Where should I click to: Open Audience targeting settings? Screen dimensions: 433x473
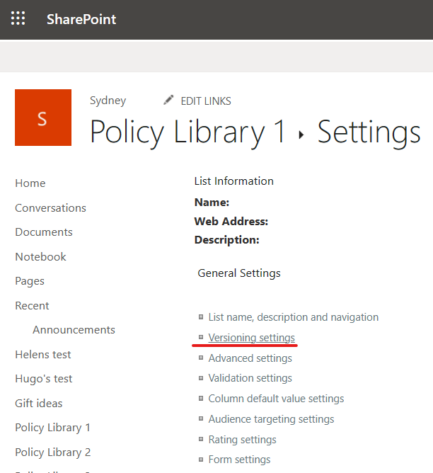point(271,419)
